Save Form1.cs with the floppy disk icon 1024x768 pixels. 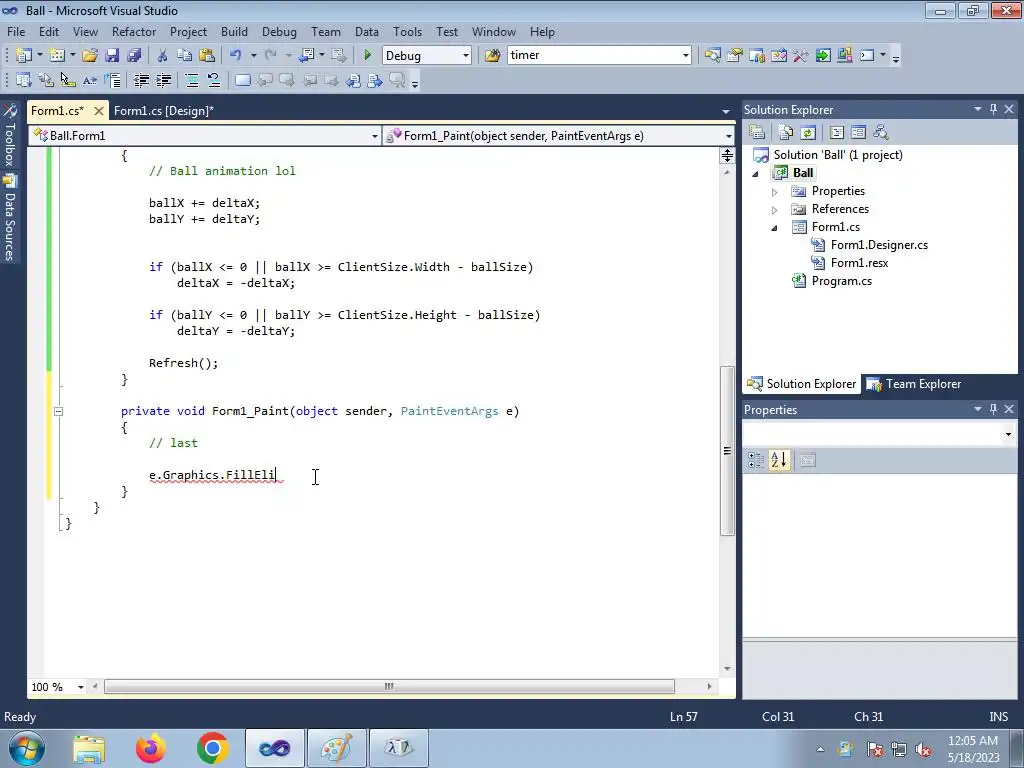tap(112, 56)
